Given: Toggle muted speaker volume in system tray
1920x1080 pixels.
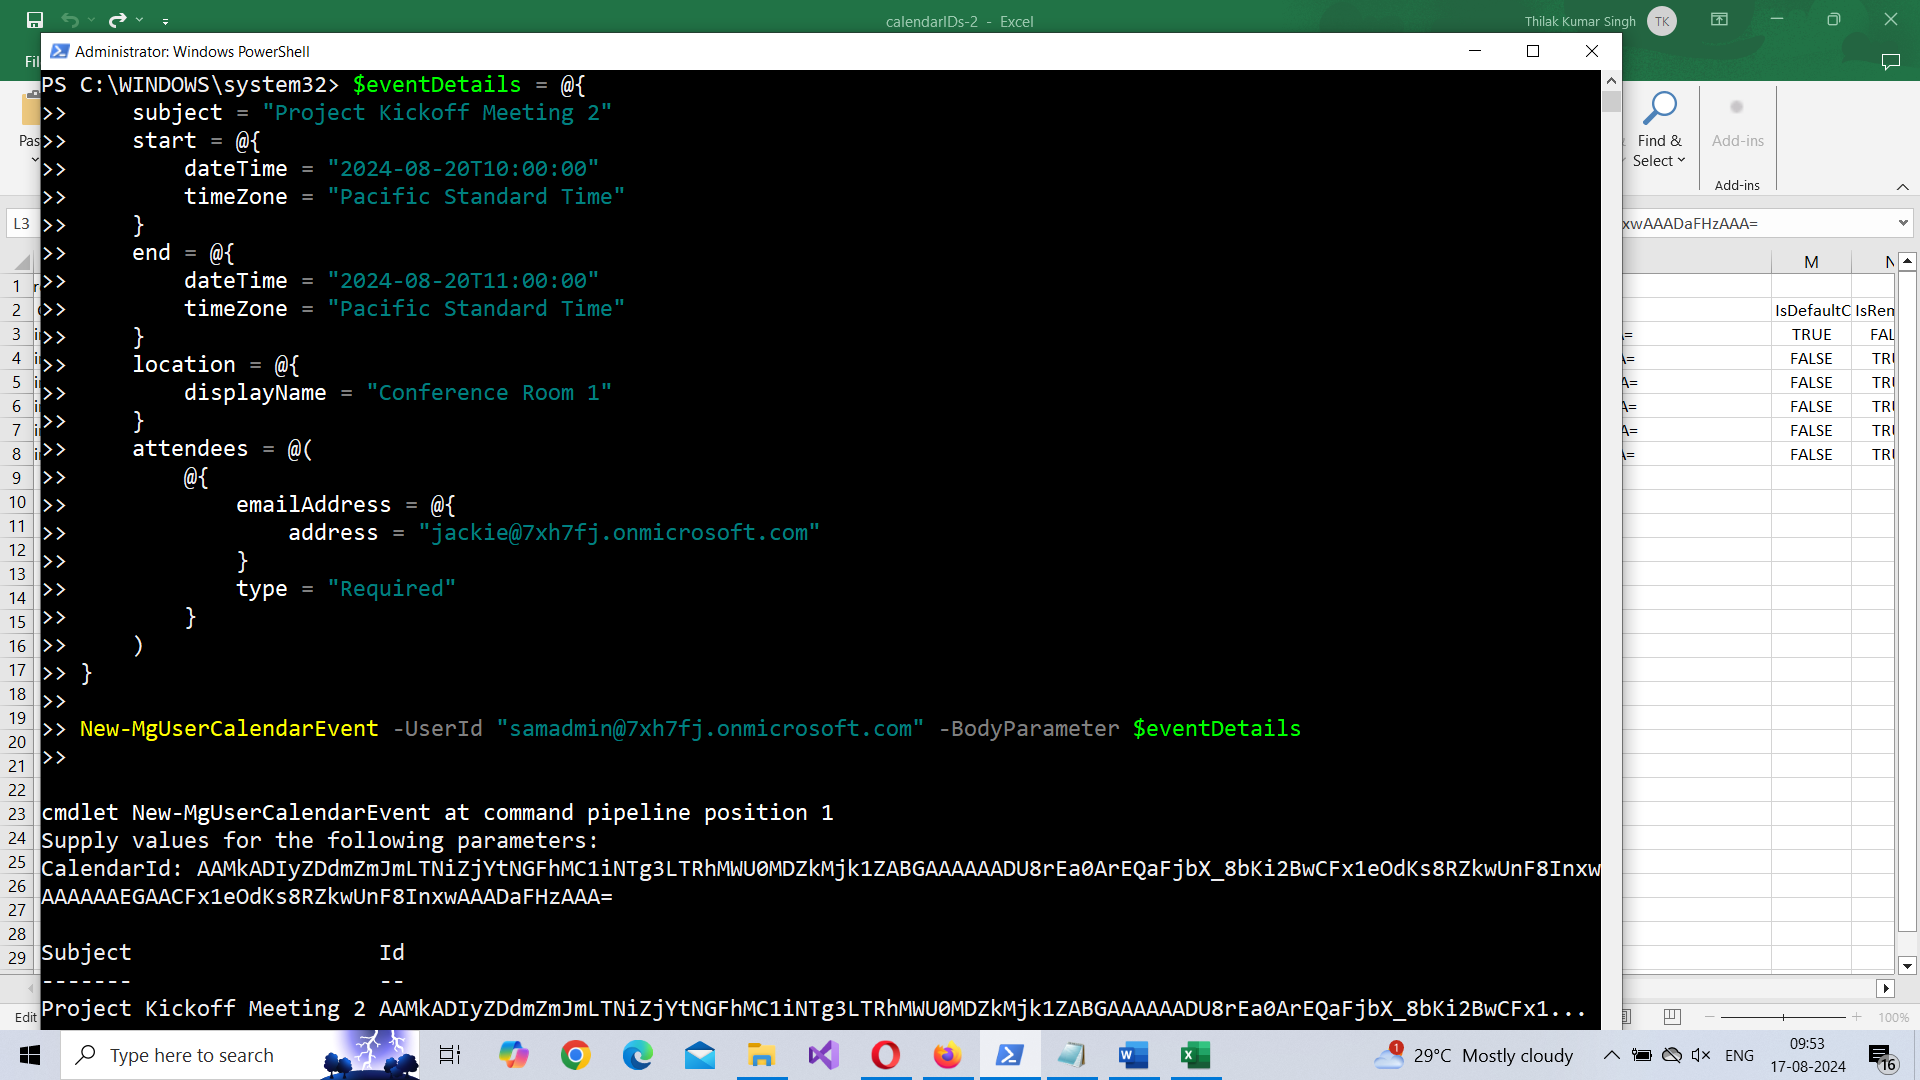Looking at the screenshot, I should point(1701,1055).
